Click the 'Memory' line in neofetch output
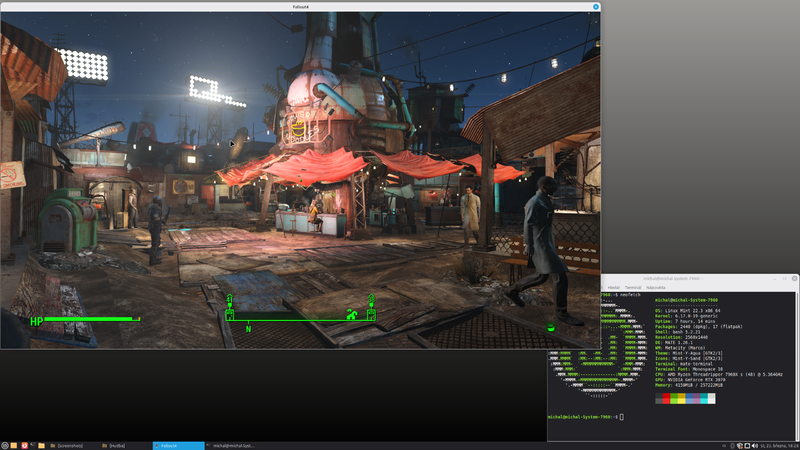Screen dimensions: 800x450 [689, 385]
